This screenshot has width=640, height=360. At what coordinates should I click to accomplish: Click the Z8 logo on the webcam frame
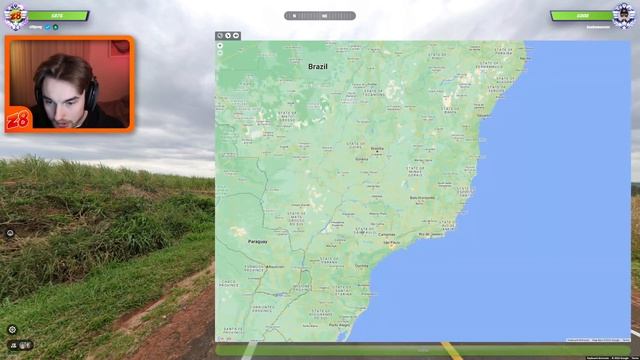18,120
